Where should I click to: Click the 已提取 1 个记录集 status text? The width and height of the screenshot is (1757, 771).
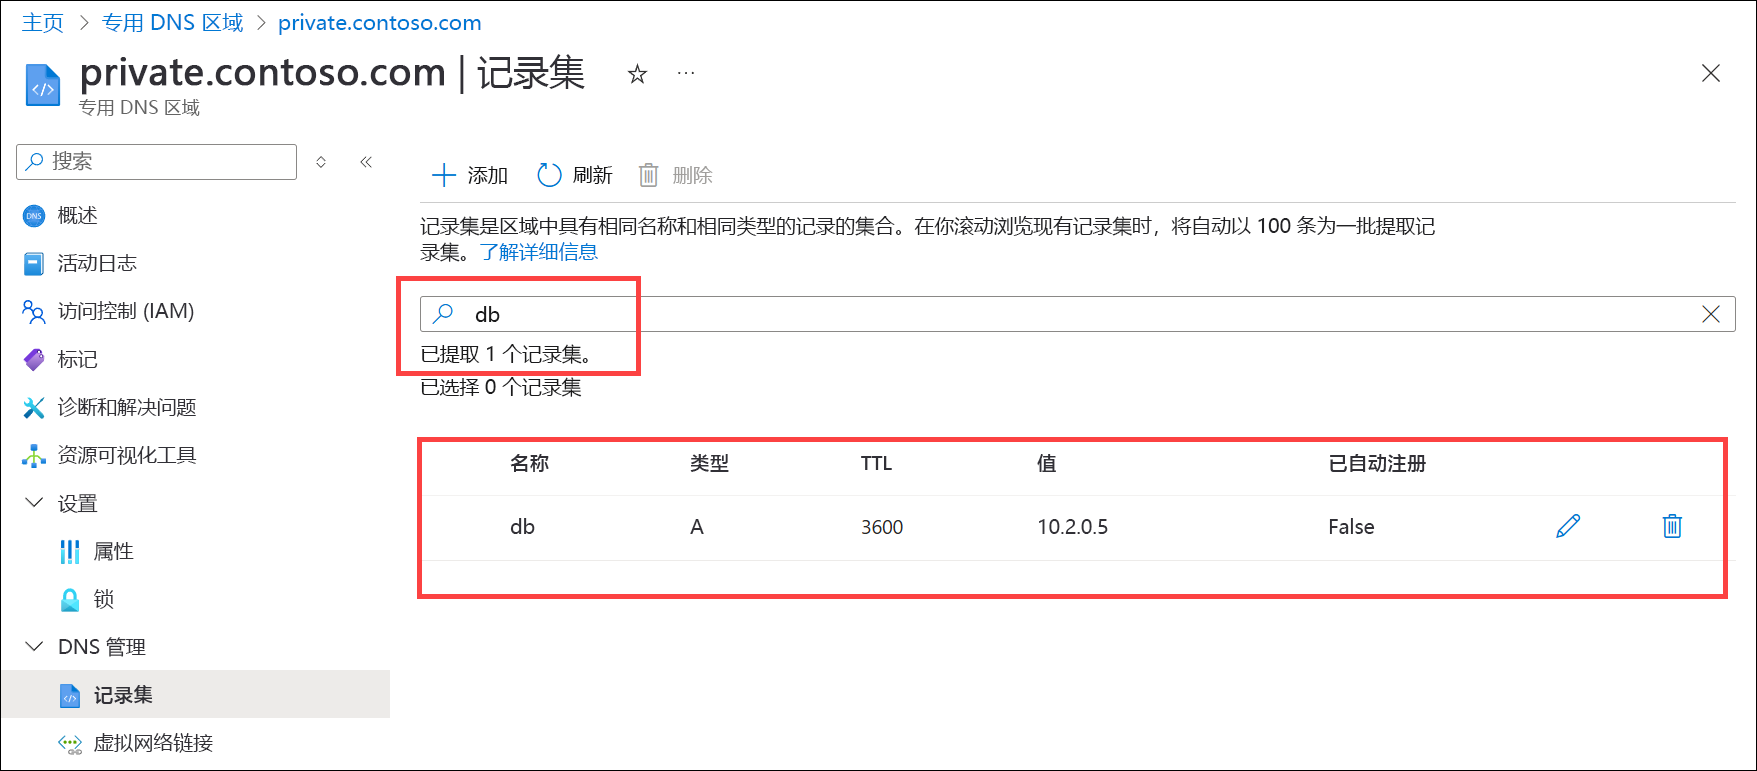click(x=506, y=354)
